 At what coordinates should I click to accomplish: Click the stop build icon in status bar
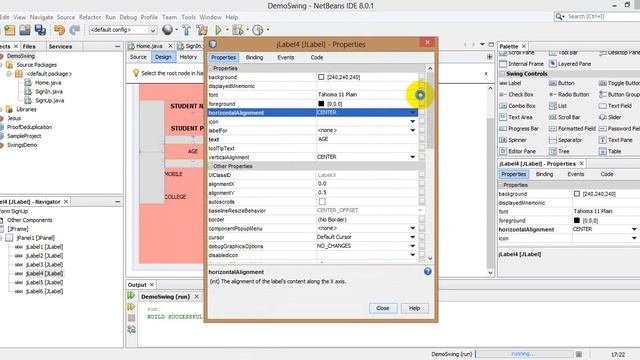(579, 354)
